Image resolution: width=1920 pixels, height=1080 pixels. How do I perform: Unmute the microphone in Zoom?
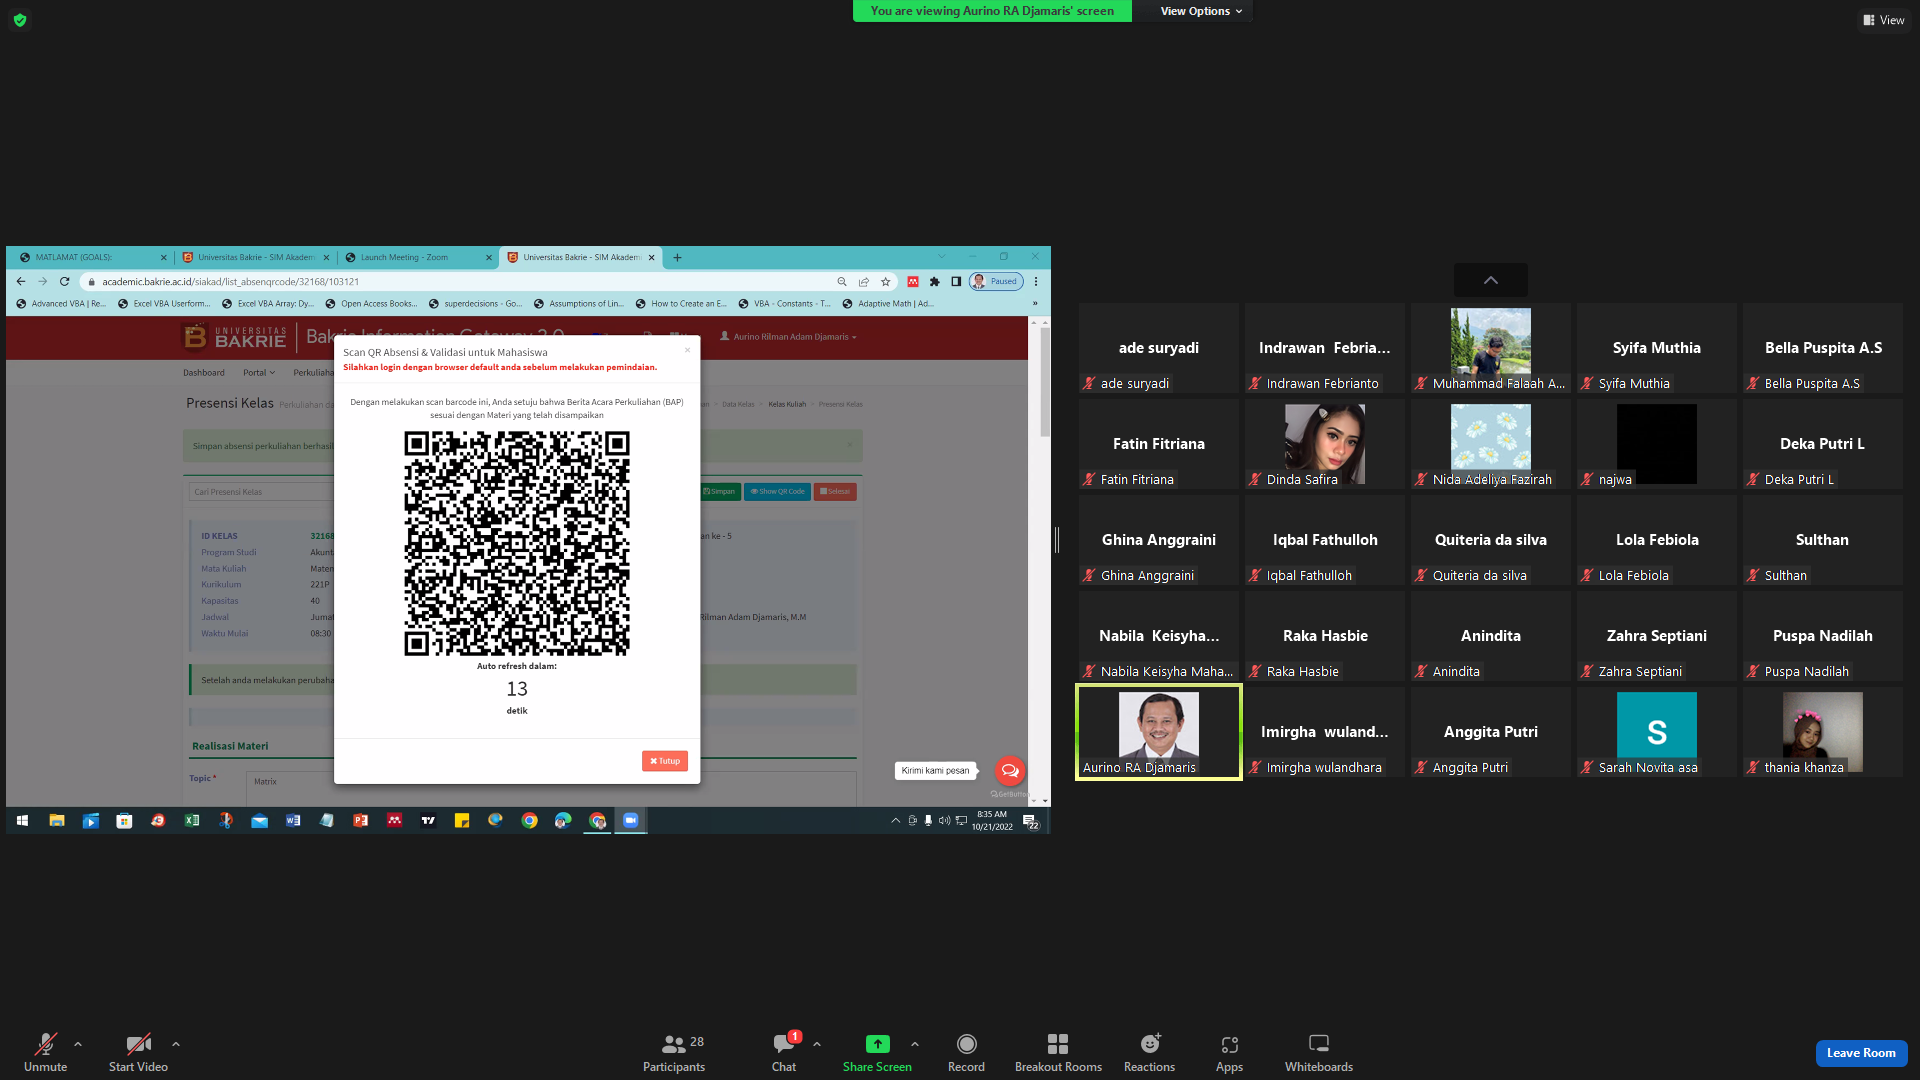(45, 1052)
